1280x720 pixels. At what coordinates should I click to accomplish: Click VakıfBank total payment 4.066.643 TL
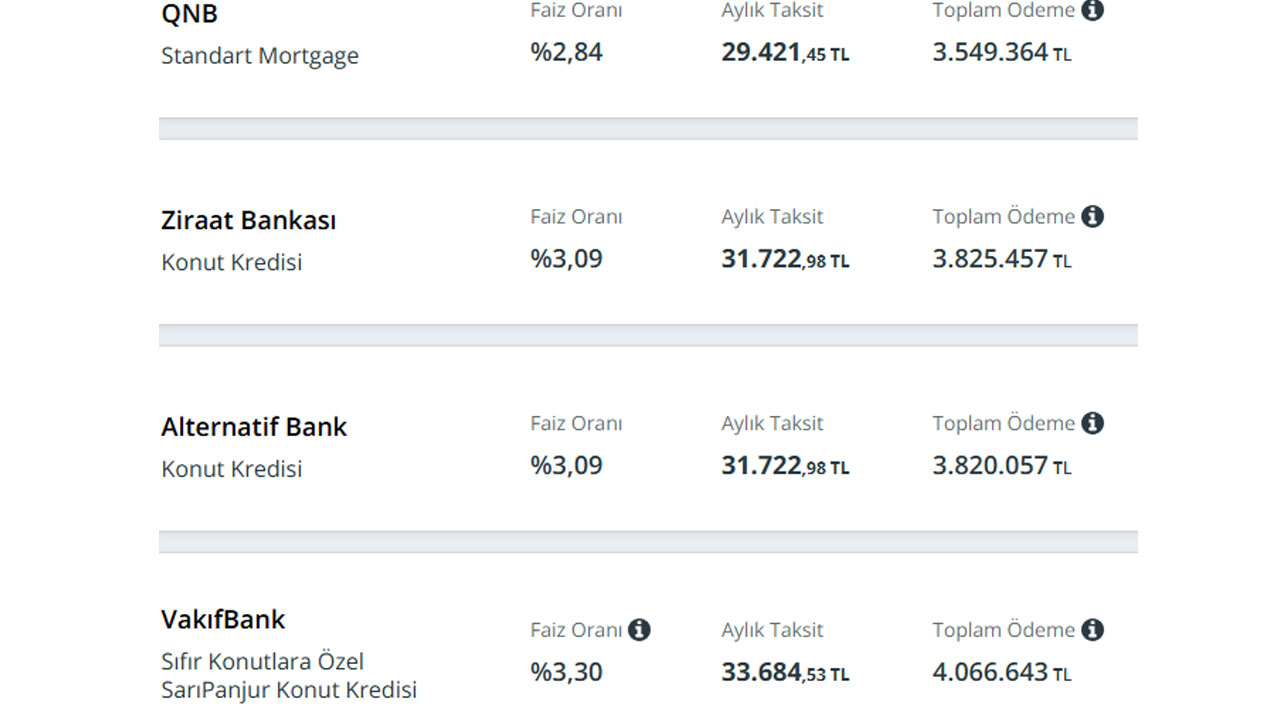click(1002, 671)
